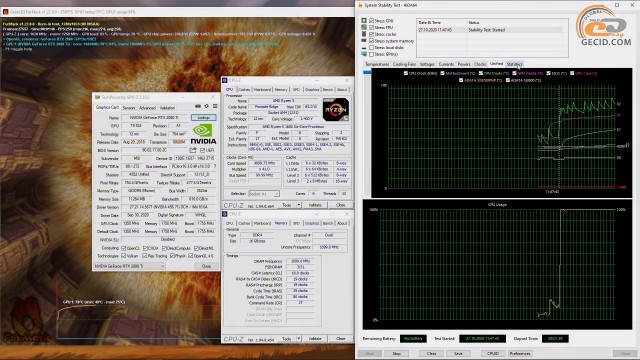Enable Stress GPU(s) checkbox
The image size is (640, 360).
(371, 54)
